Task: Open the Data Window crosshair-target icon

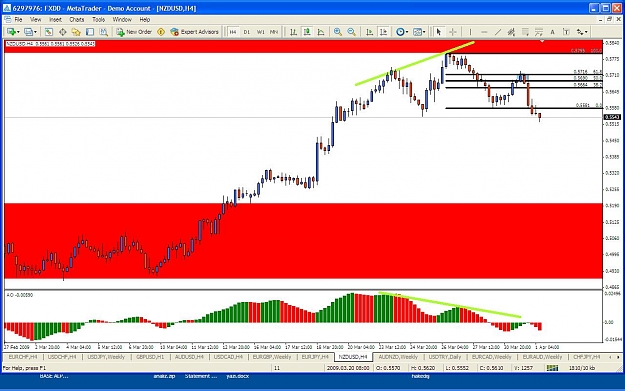Action: pyautogui.click(x=63, y=32)
